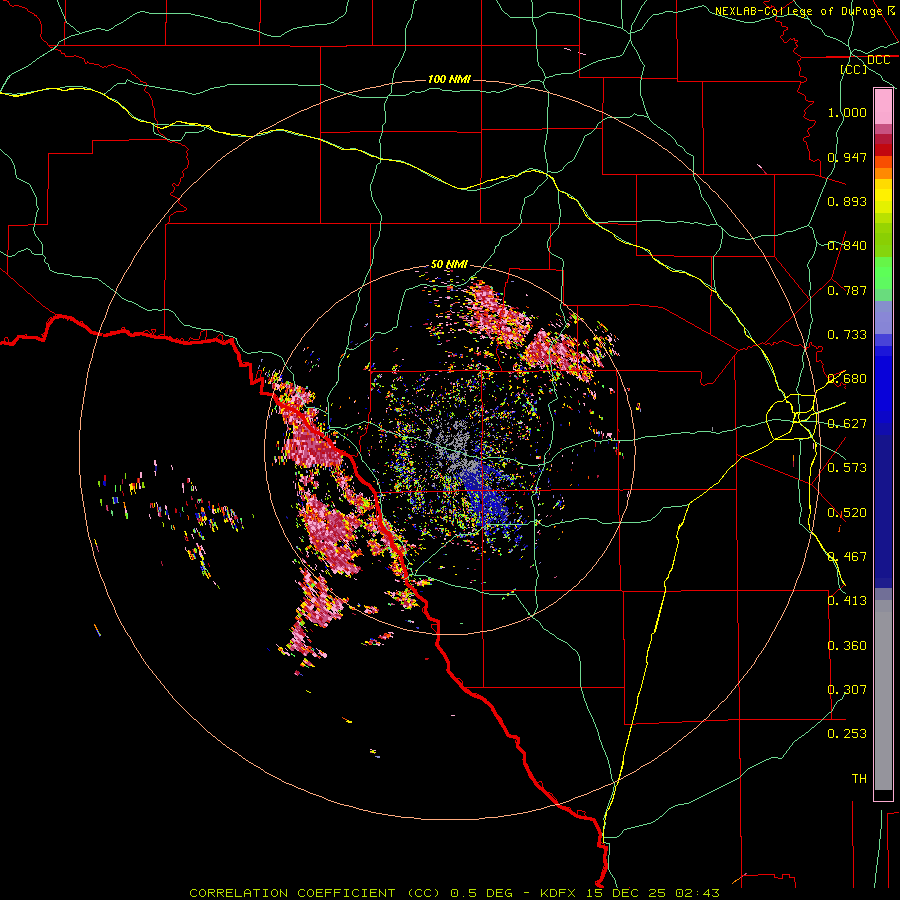The width and height of the screenshot is (900, 900).
Task: Select the 0.253 color scale value
Action: pos(847,734)
